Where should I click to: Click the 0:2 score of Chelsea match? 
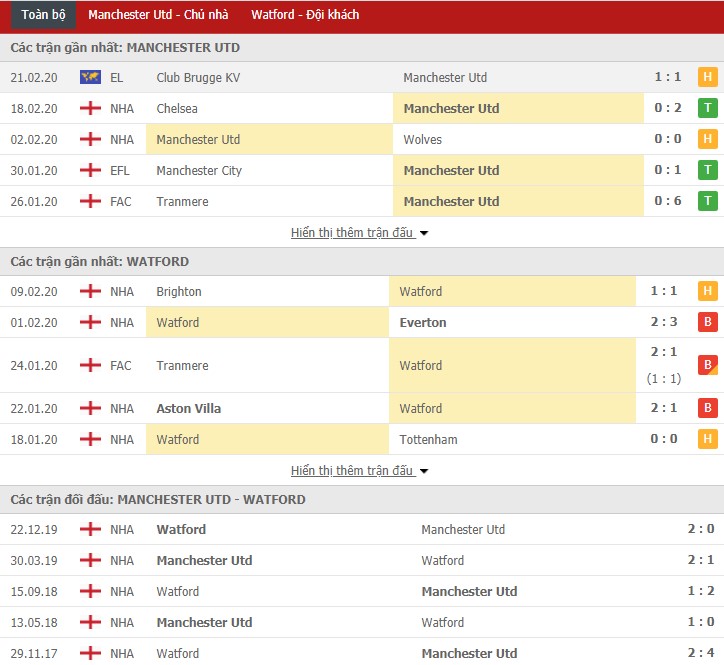(x=668, y=108)
